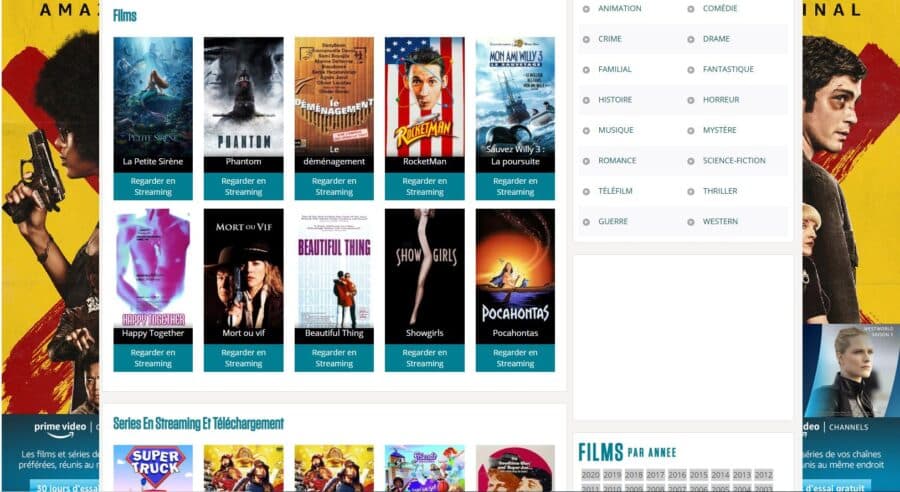Click Regarder en Streaming under Mort ou vif

tap(243, 358)
